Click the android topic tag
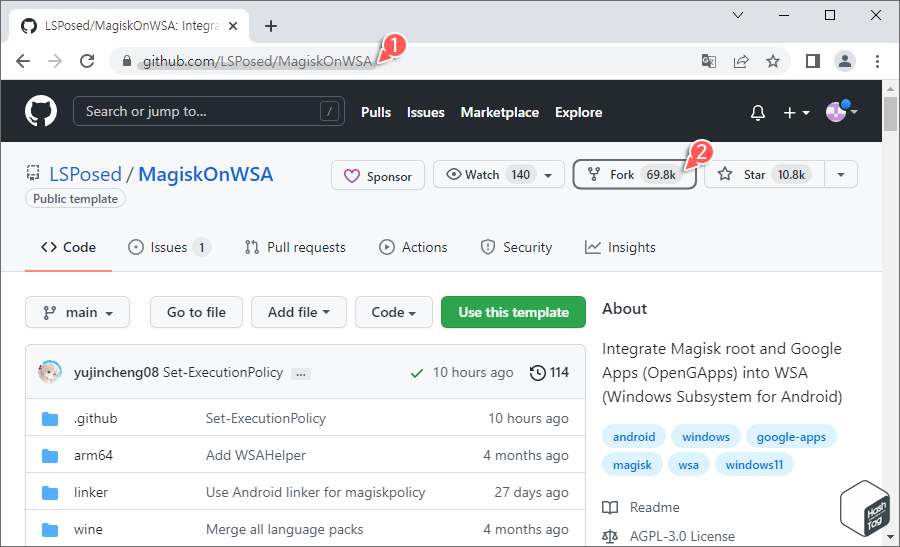This screenshot has height=547, width=900. pyautogui.click(x=634, y=437)
